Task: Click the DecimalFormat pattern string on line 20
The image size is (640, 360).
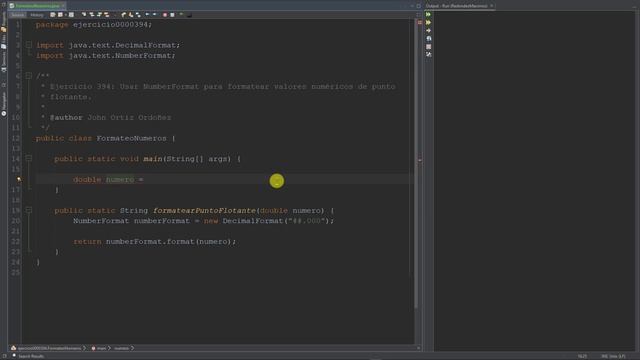Action: [x=307, y=221]
